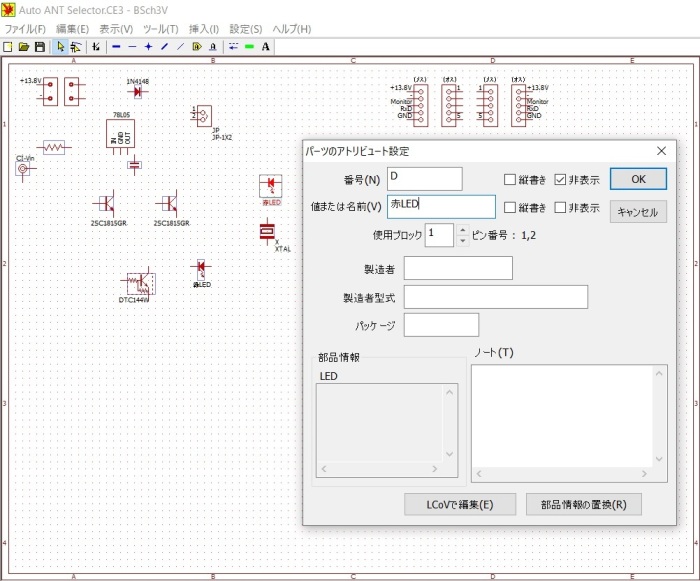Click the Open folder toolbar icon

[x=23, y=46]
